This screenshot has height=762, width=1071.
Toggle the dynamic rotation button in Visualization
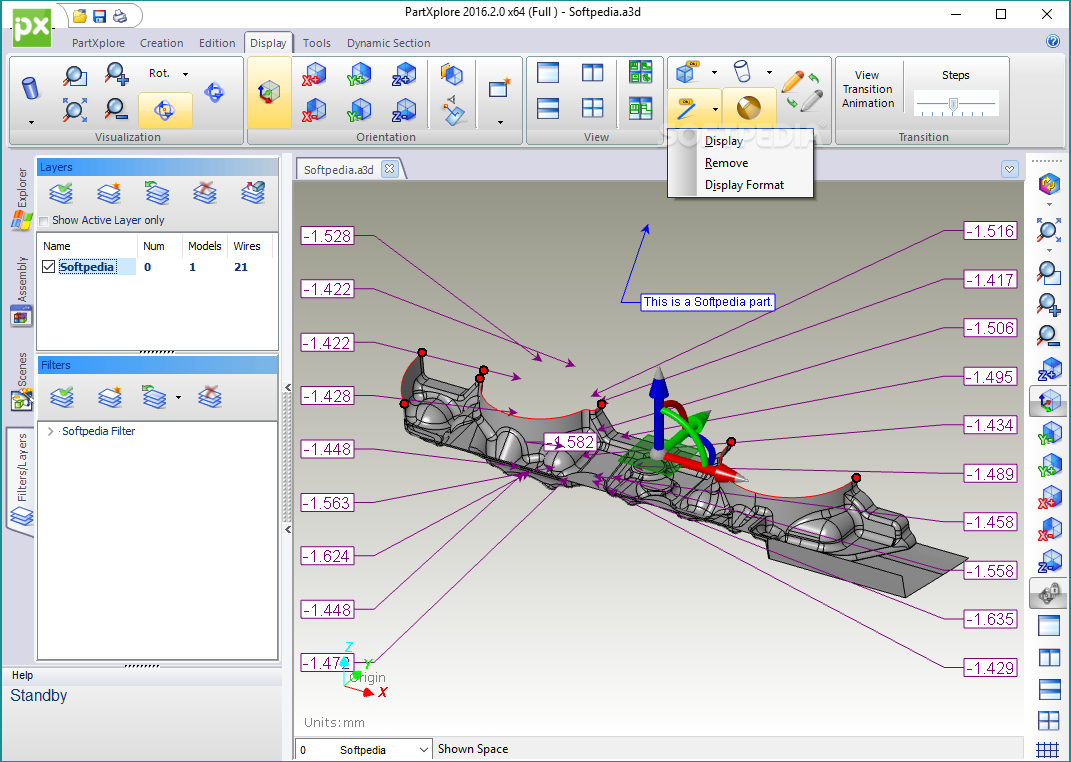coord(165,110)
